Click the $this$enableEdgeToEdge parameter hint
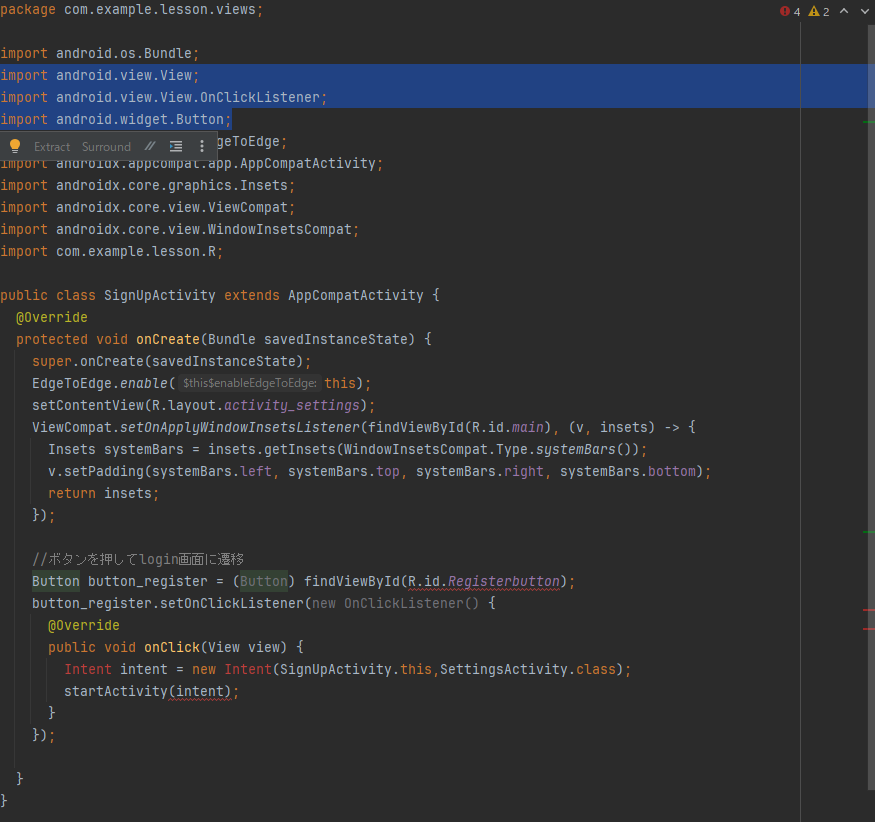Viewport: 875px width, 822px height. pos(249,383)
